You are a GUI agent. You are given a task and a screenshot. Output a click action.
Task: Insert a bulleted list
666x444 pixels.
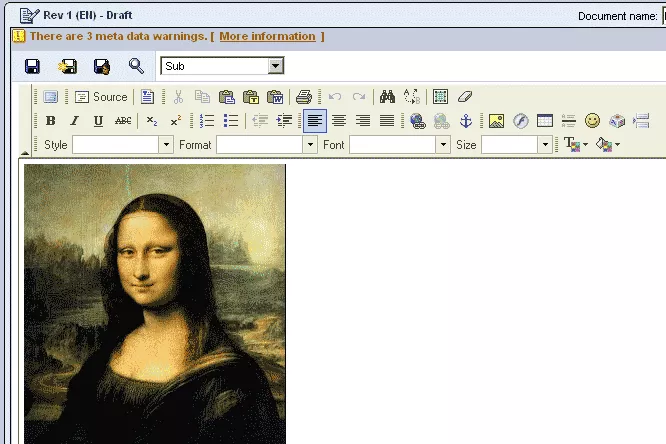pyautogui.click(x=231, y=121)
